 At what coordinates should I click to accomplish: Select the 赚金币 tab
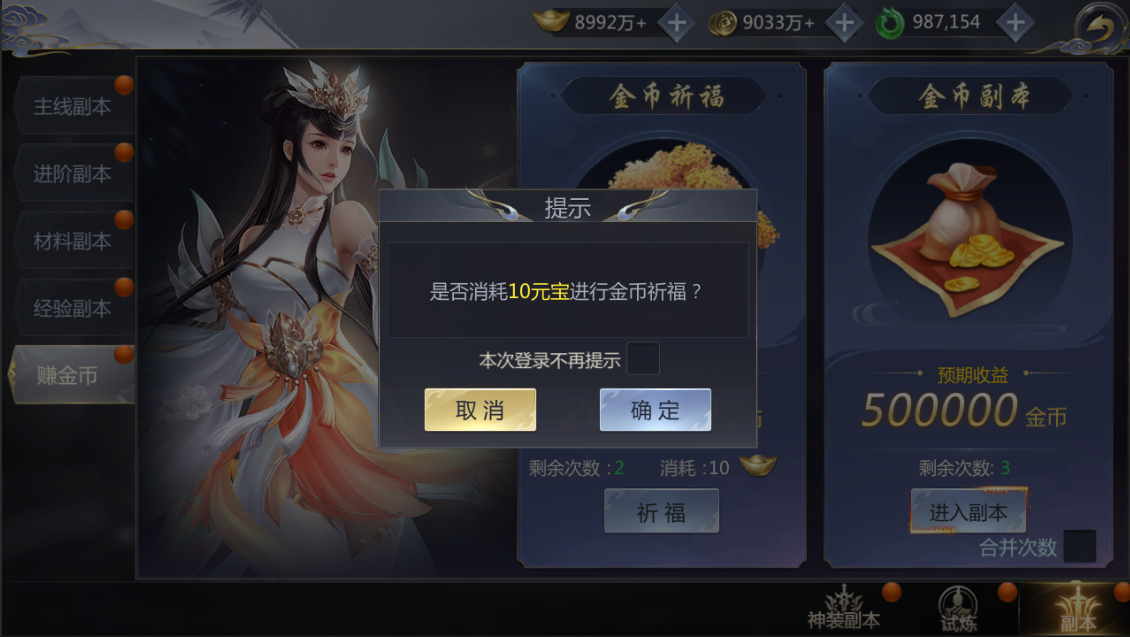[x=71, y=375]
